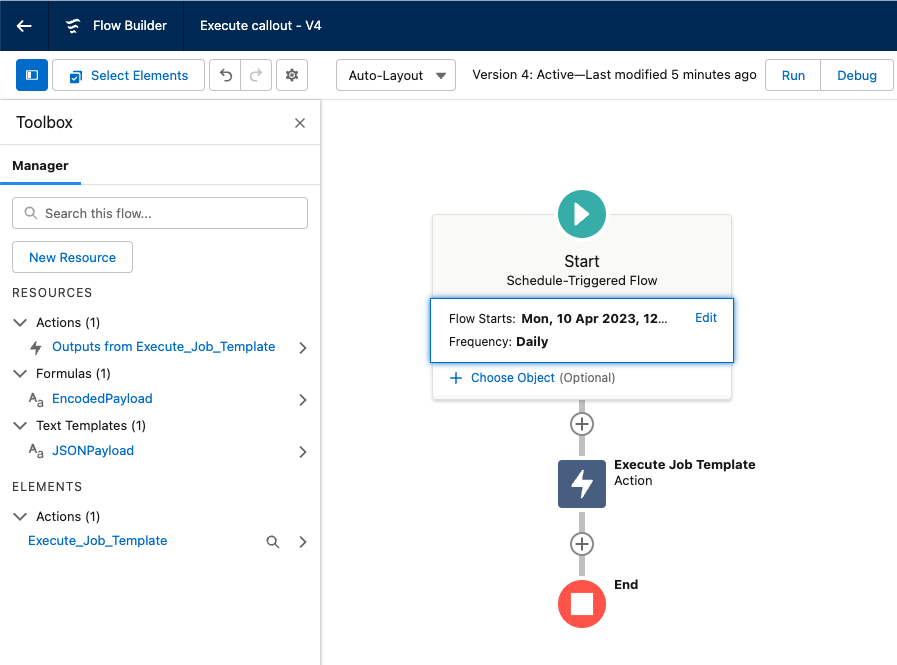Click the plus before the End node
The image size is (897, 665).
pyautogui.click(x=581, y=544)
